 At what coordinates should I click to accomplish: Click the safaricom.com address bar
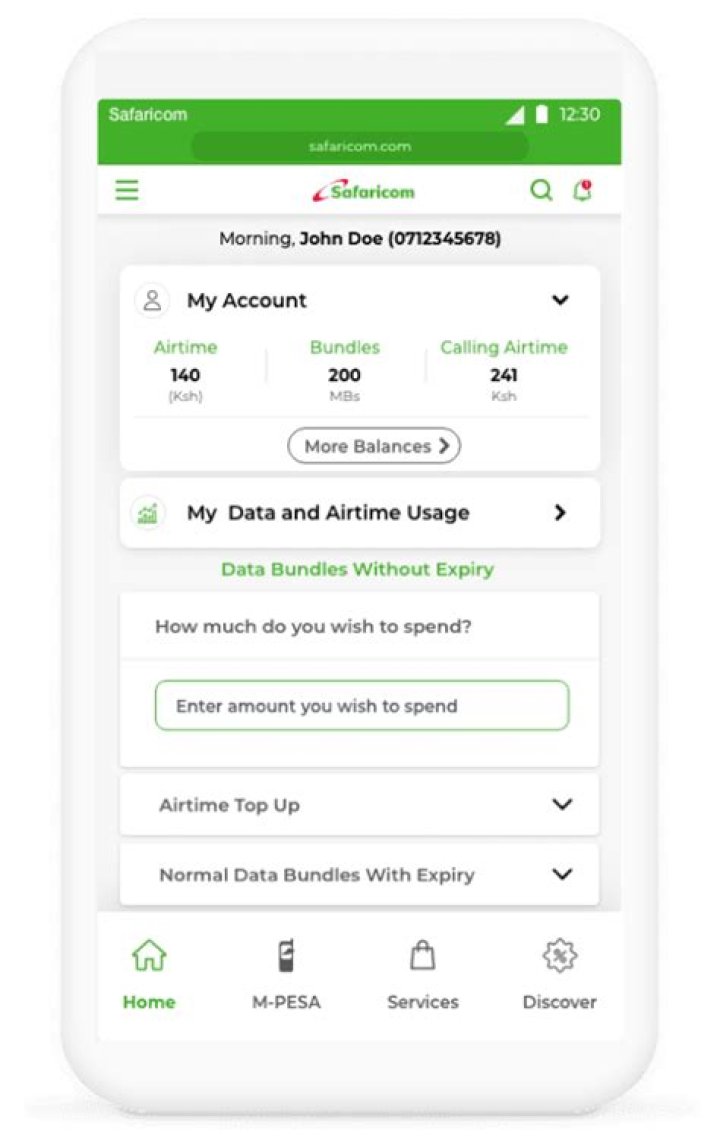(x=360, y=147)
